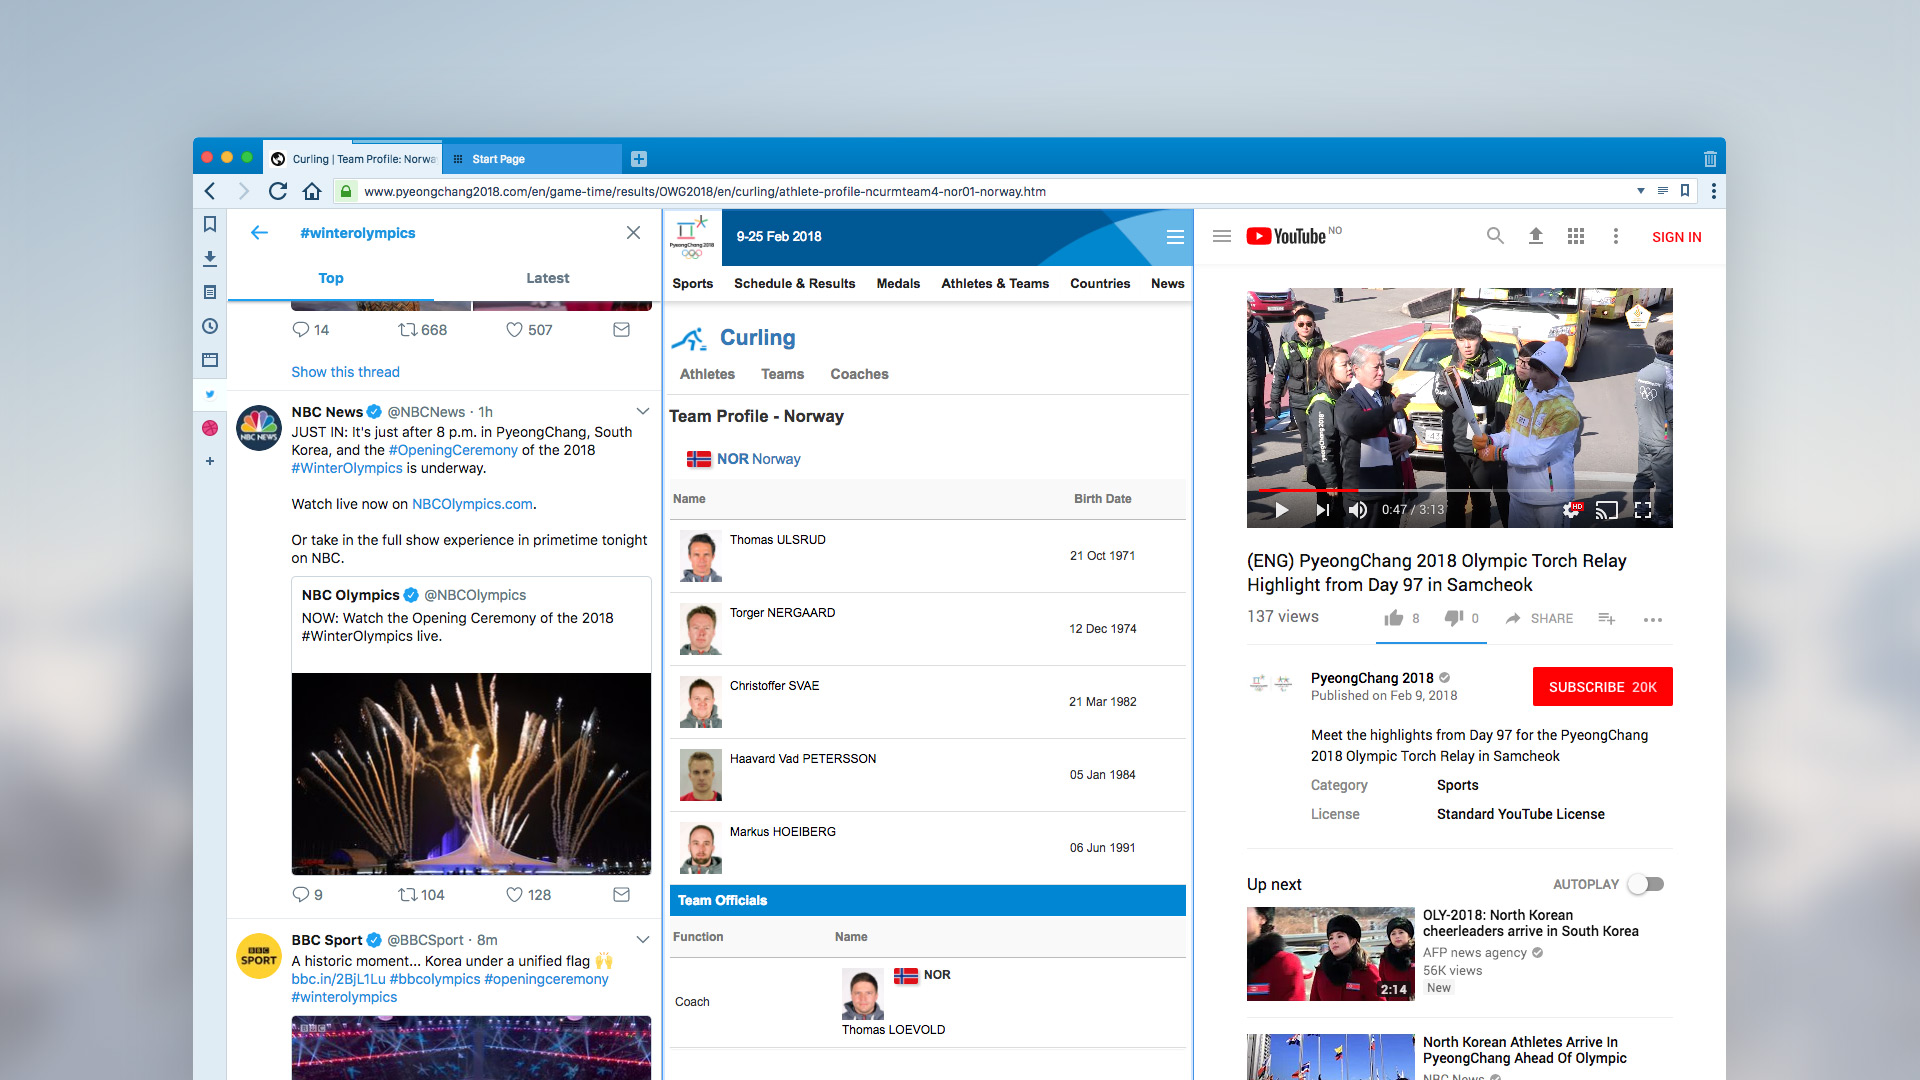The height and width of the screenshot is (1080, 1920).
Task: Open the YouTube guide hamburger menu
Action: pos(1221,237)
